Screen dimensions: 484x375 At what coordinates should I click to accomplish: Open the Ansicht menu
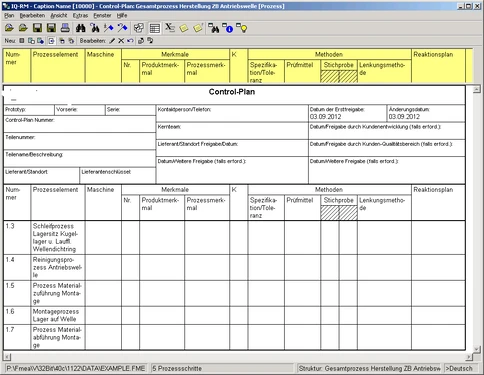click(x=59, y=15)
